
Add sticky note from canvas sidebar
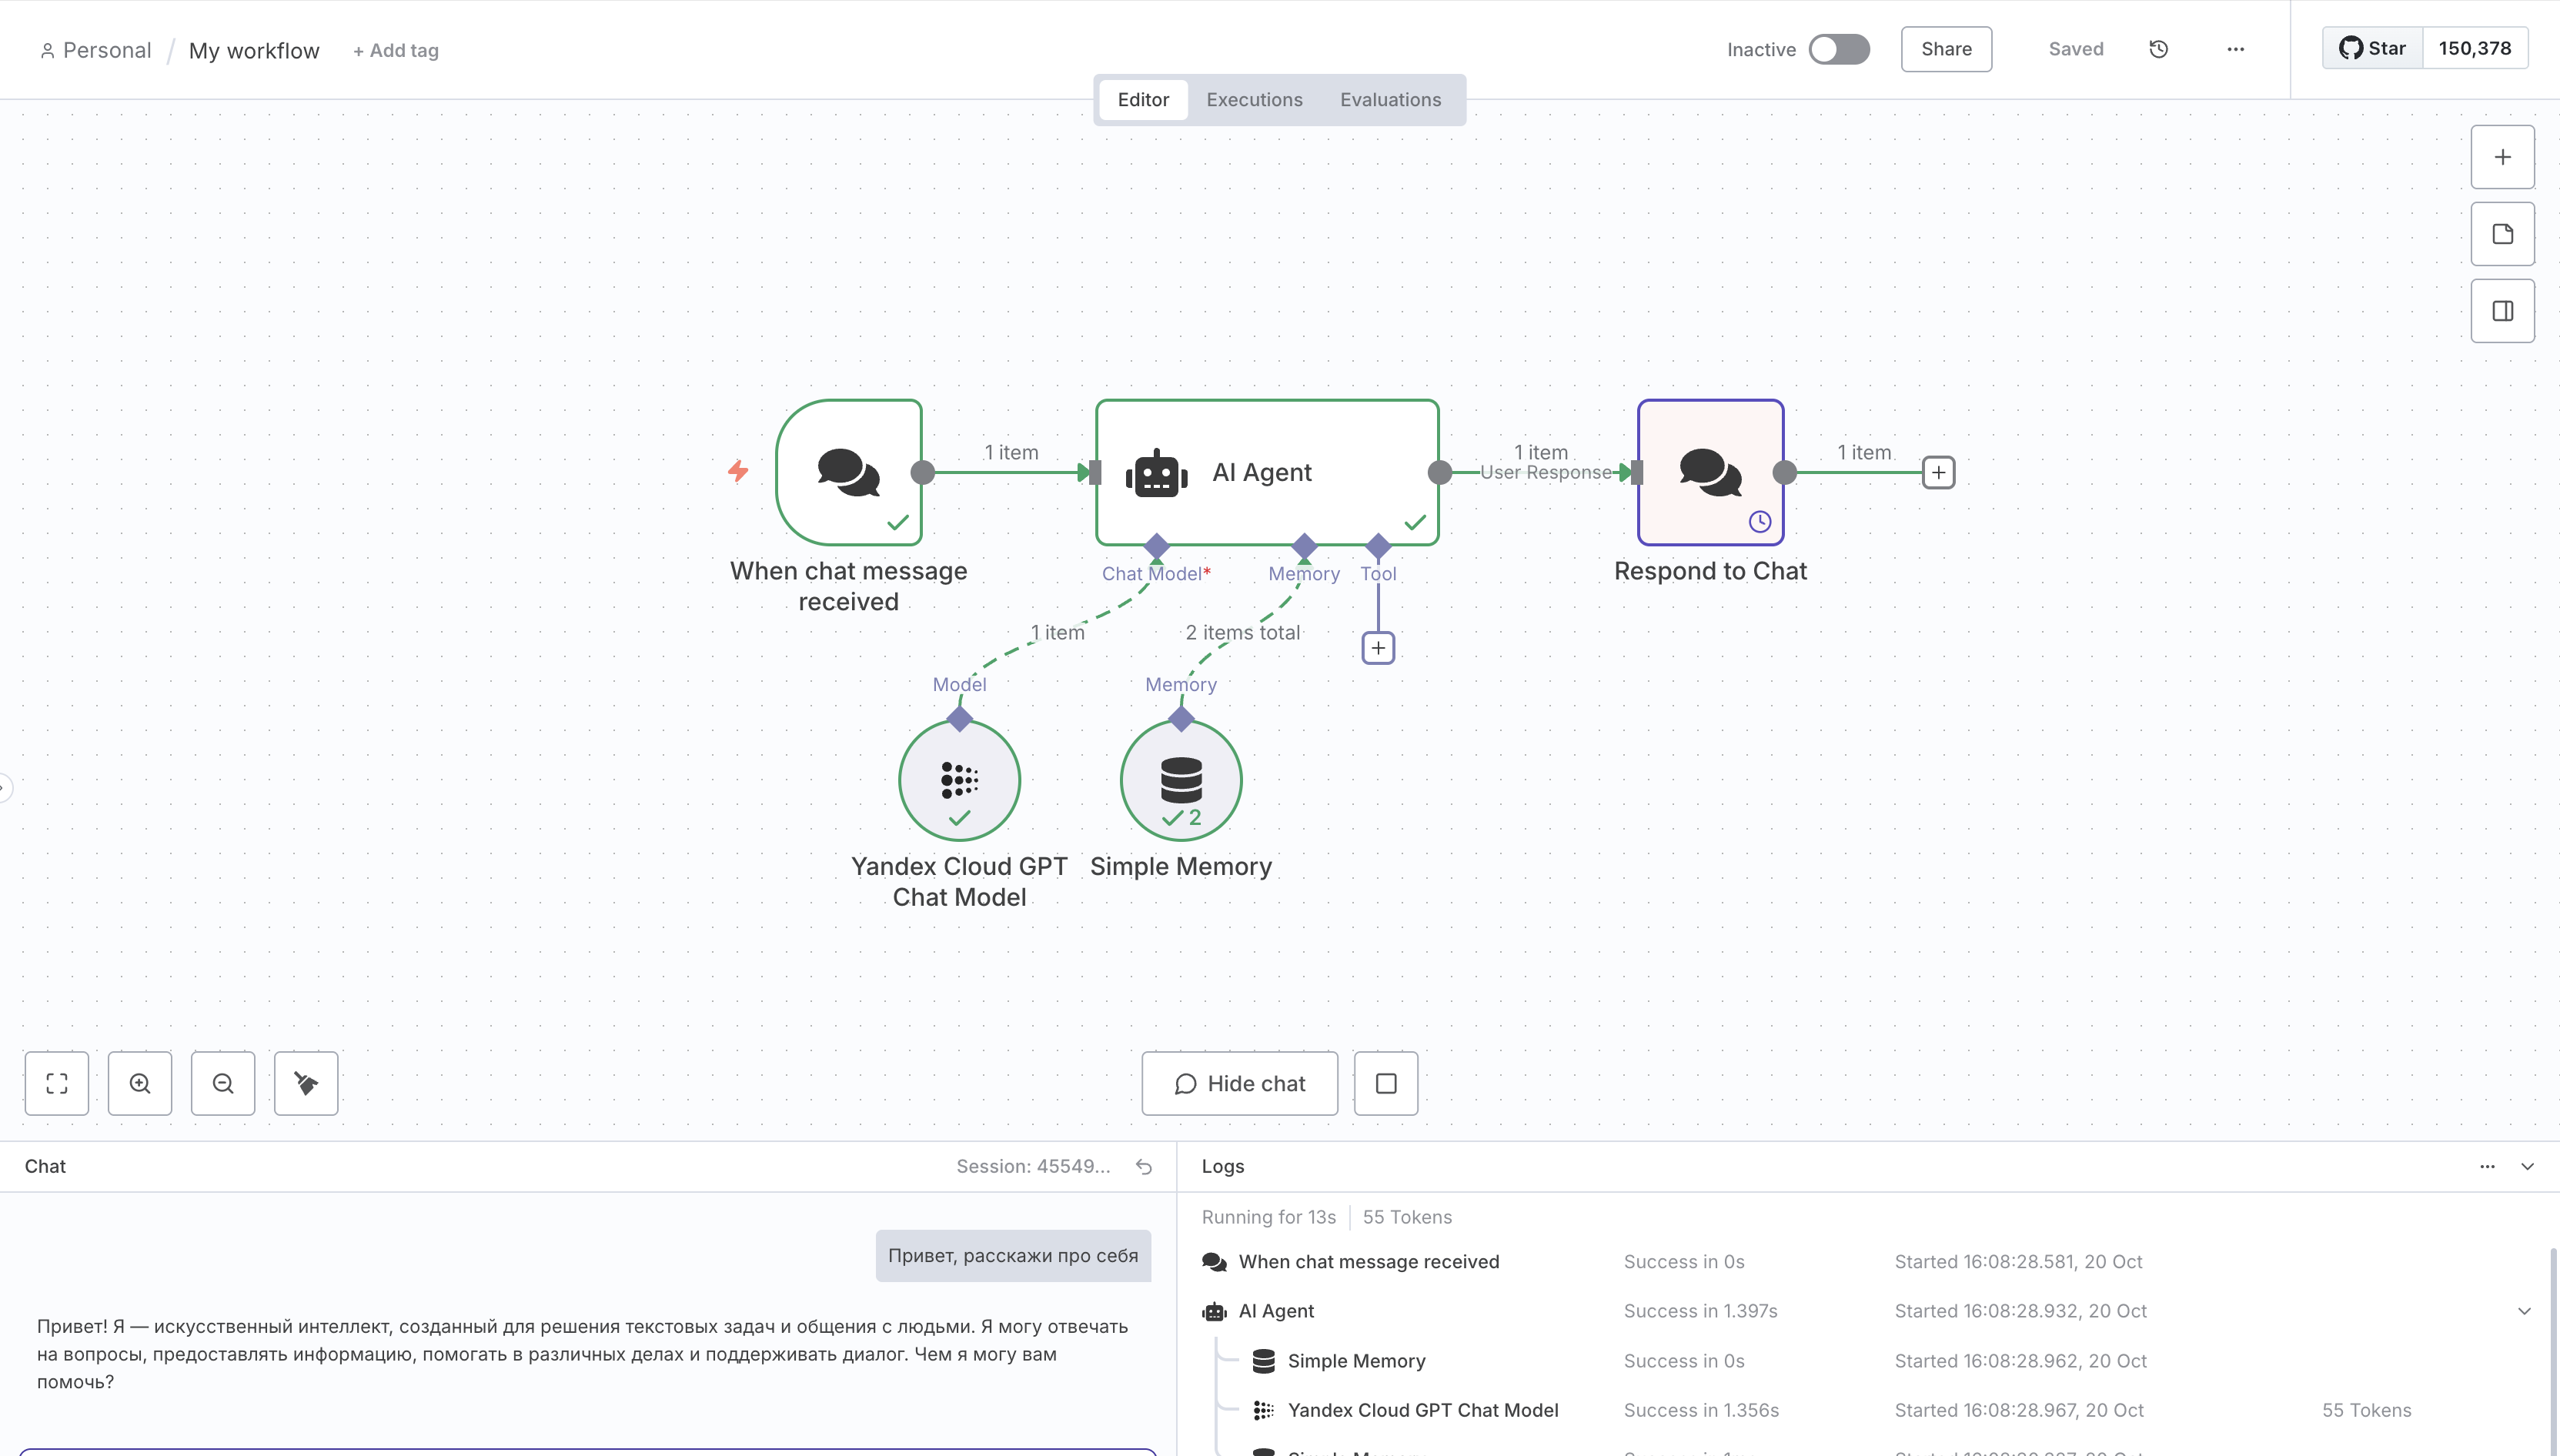coord(2502,234)
